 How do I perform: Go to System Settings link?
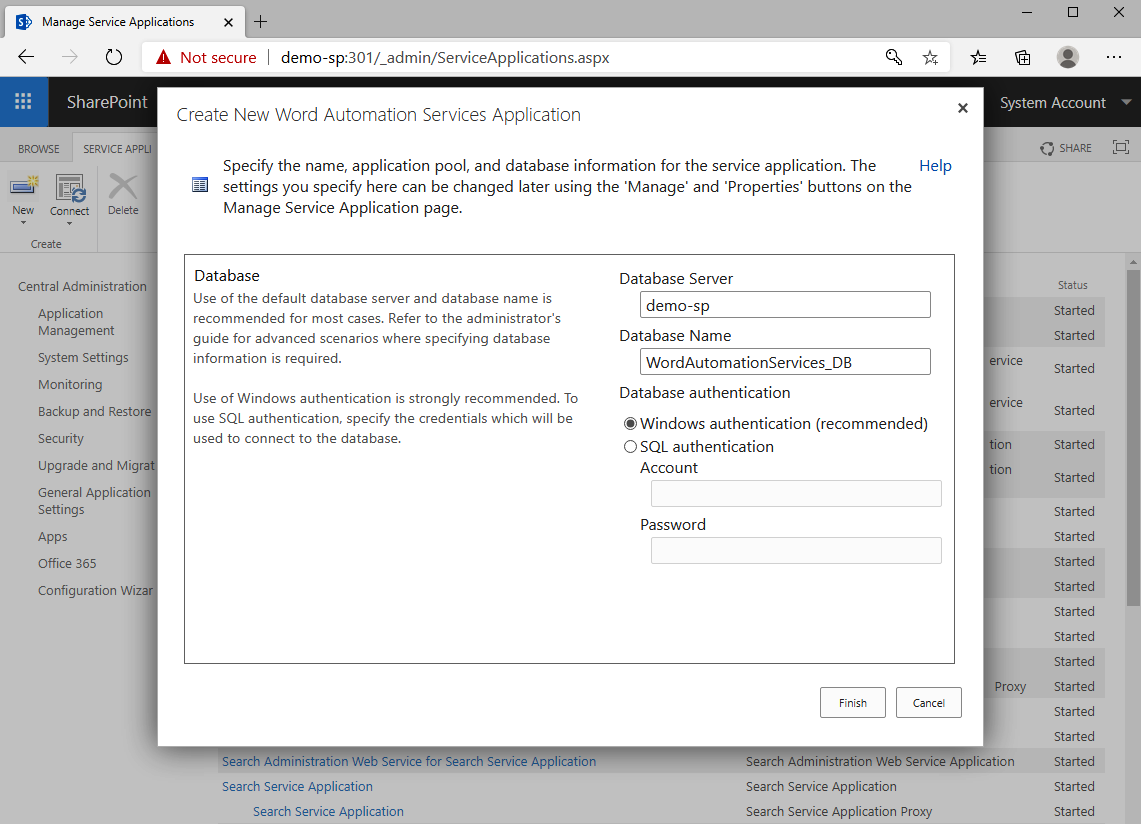point(83,357)
